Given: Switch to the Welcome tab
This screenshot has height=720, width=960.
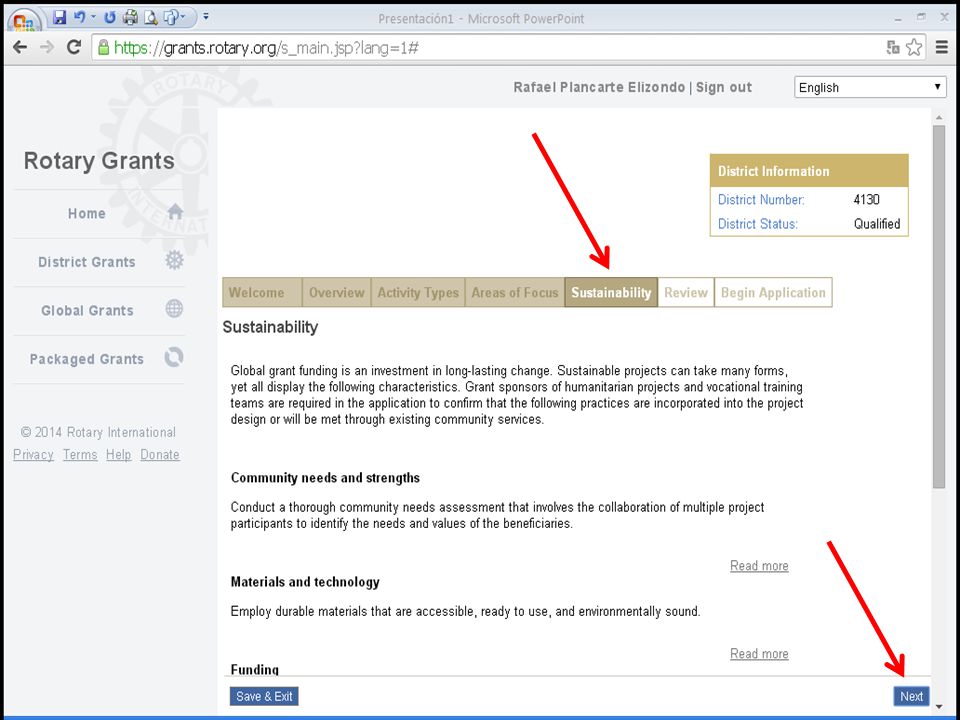Looking at the screenshot, I should (x=263, y=292).
